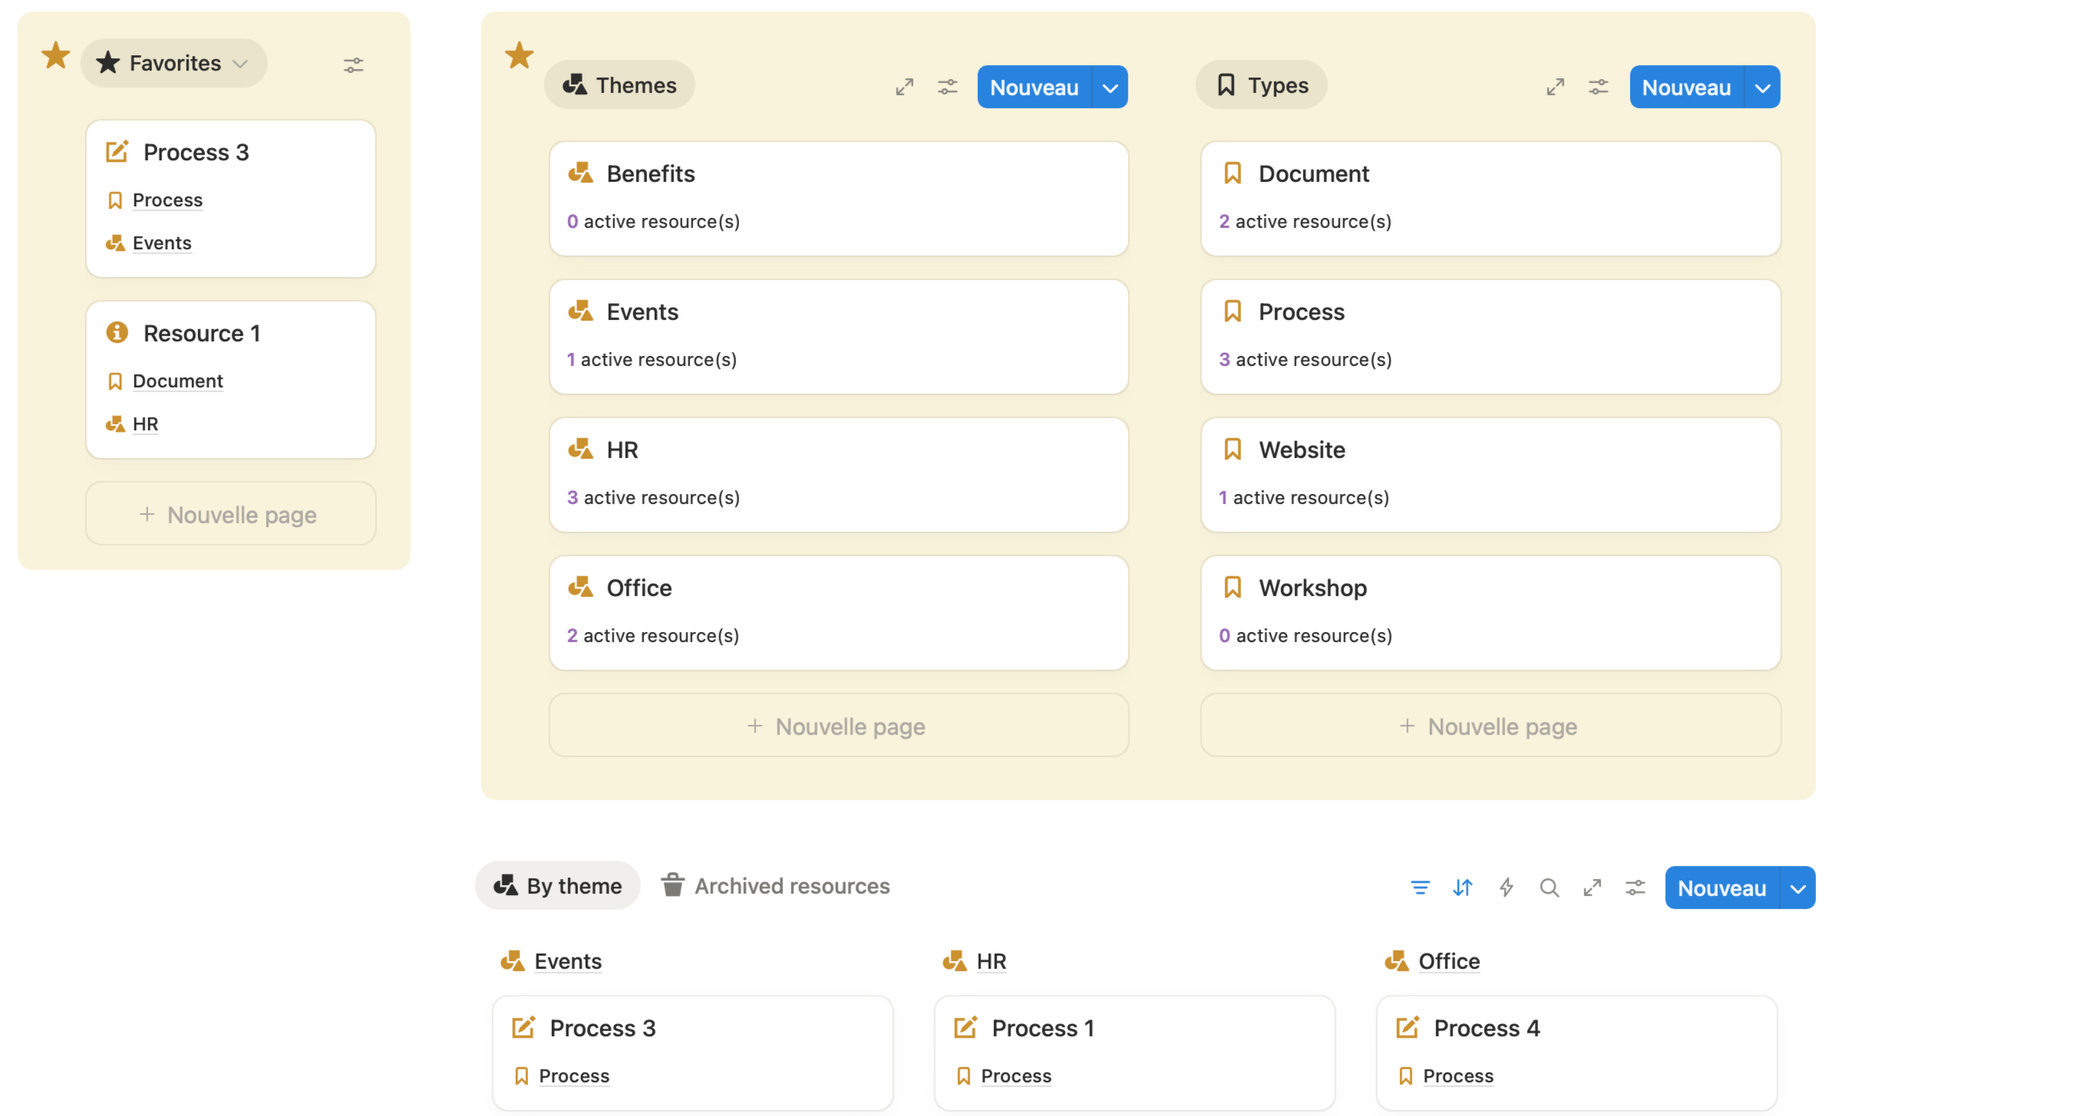Screen dimensions: 2100x1116
Task: Open Favorites panel settings sliders icon
Action: (353, 65)
